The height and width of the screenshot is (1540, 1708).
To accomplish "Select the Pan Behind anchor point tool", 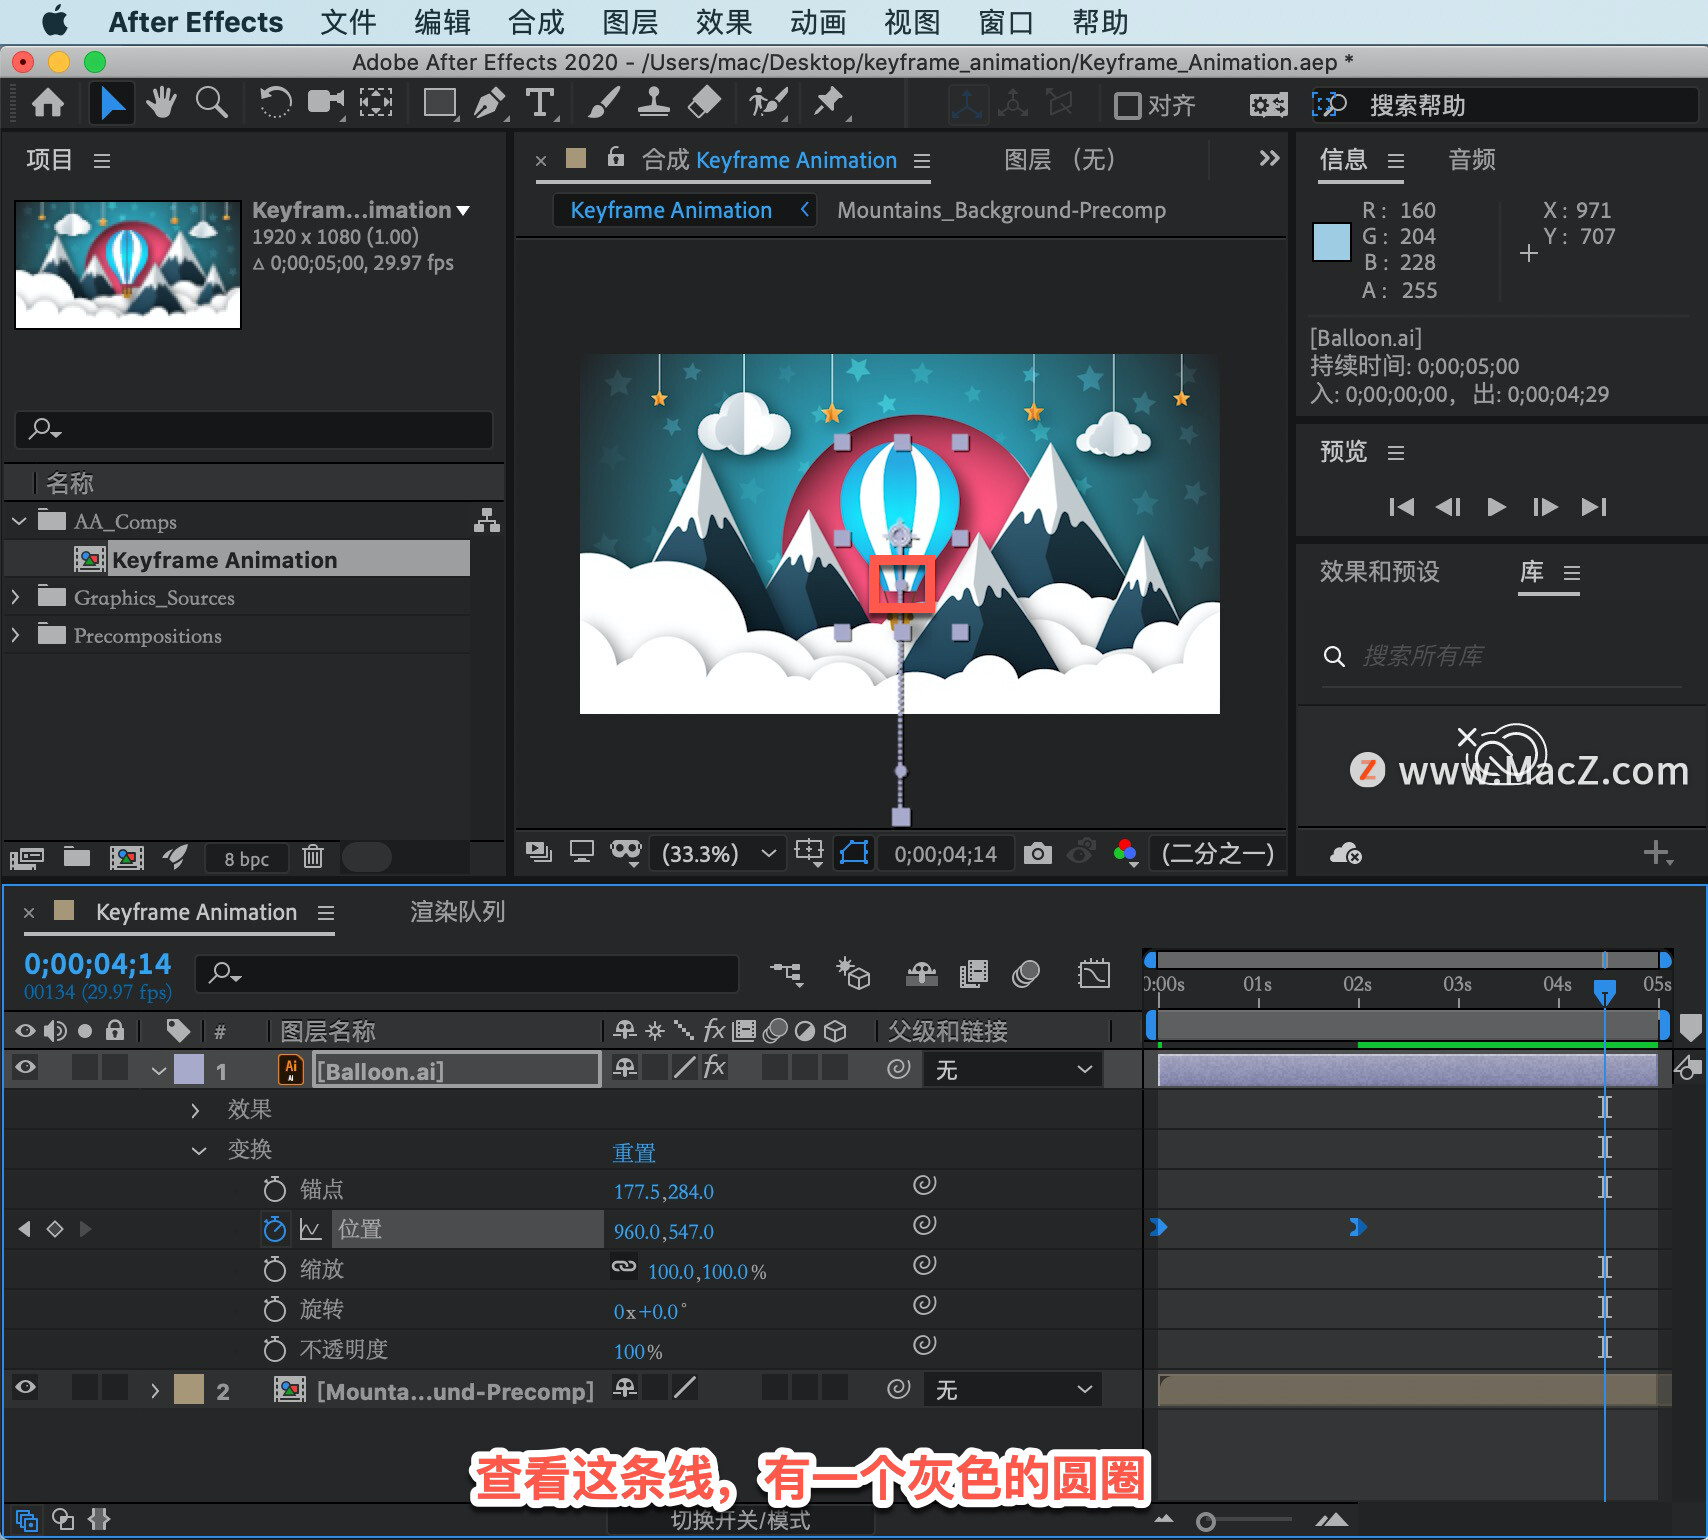I will tap(376, 103).
